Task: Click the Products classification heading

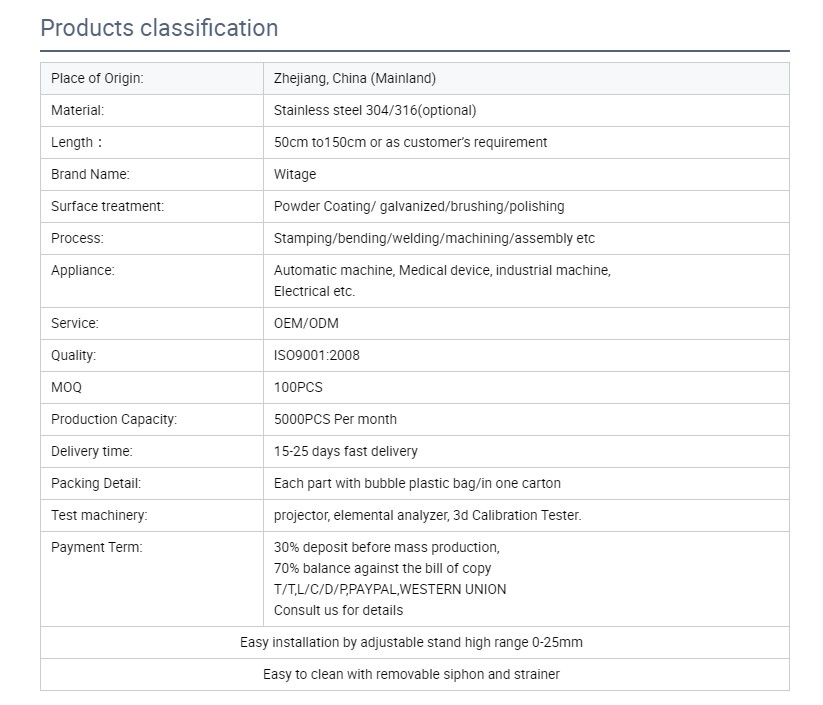Action: tap(159, 28)
